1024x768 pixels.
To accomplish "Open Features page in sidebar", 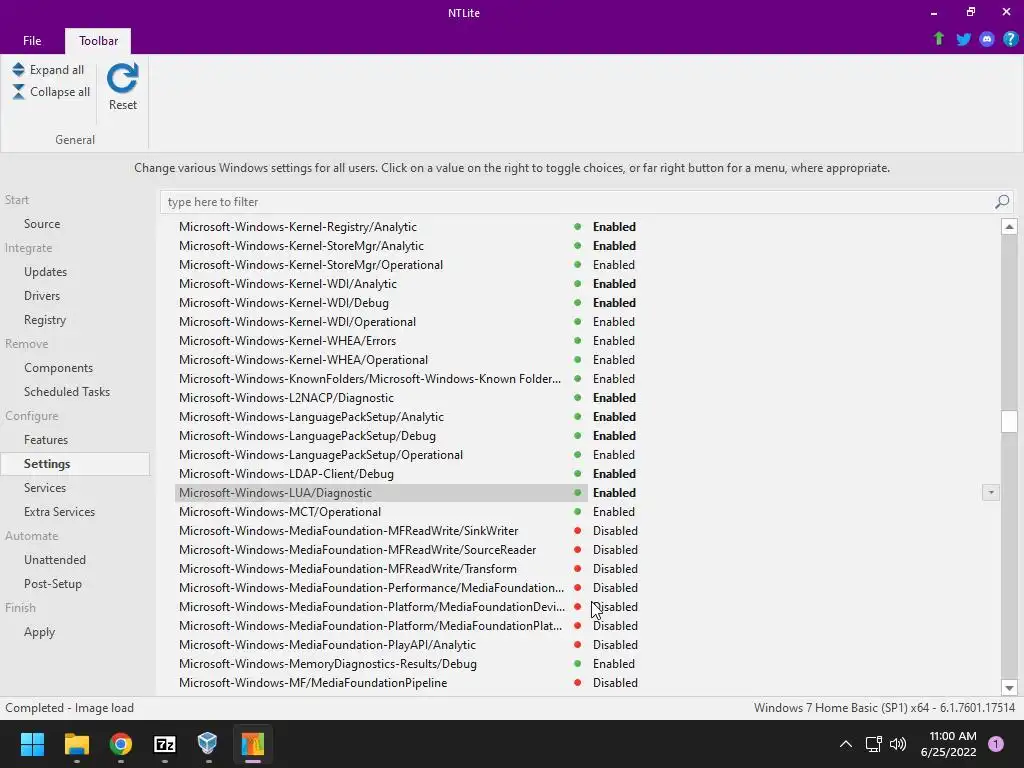I will [46, 440].
